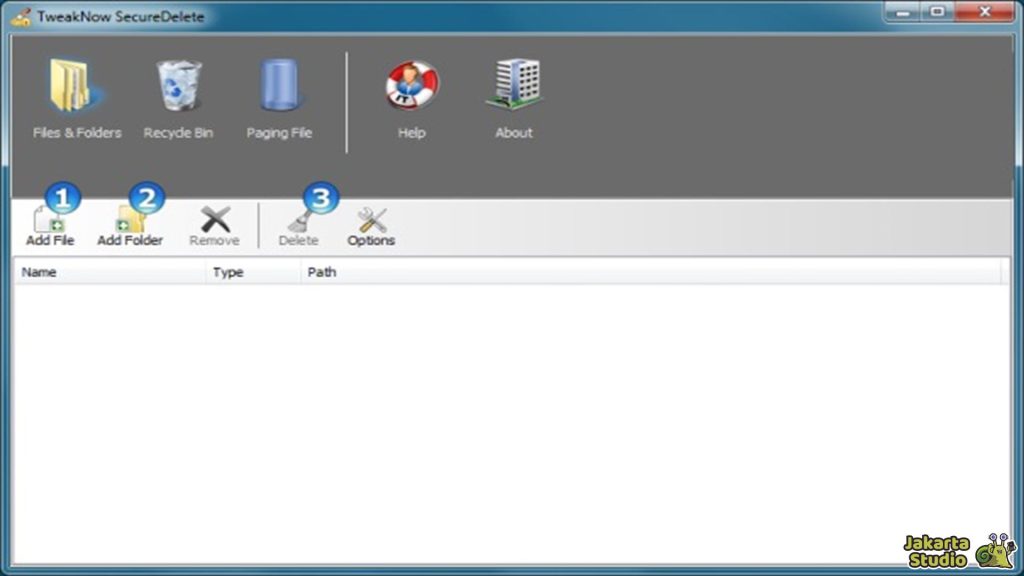
Task: Click the Delete broom icon
Action: point(298,220)
